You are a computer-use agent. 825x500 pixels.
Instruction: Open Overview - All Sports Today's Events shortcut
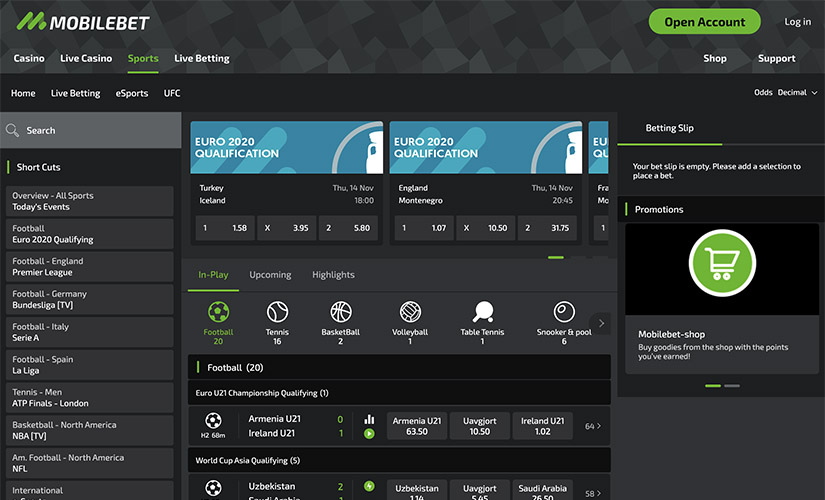(x=89, y=201)
